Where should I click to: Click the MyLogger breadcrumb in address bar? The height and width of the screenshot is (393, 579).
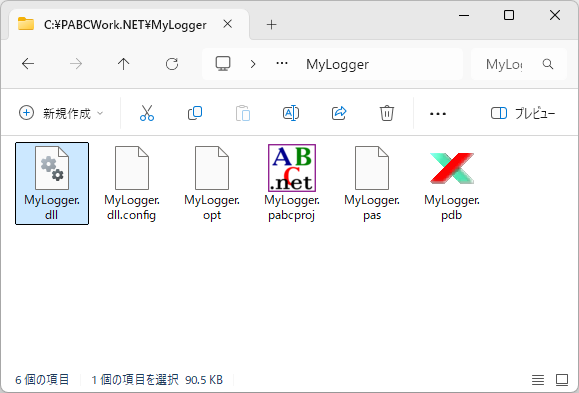[338, 64]
